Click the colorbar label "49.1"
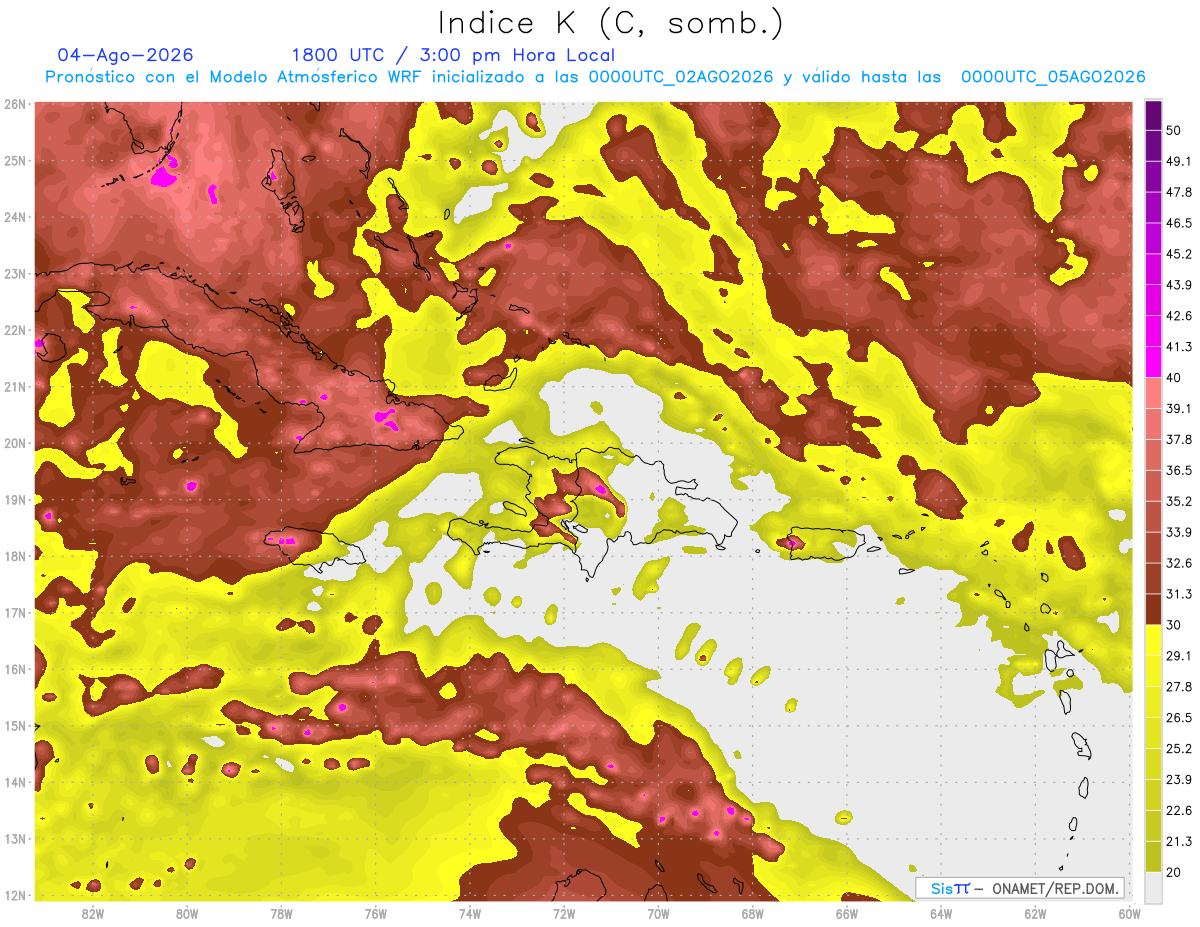Image resolution: width=1200 pixels, height=927 pixels. click(x=1177, y=161)
